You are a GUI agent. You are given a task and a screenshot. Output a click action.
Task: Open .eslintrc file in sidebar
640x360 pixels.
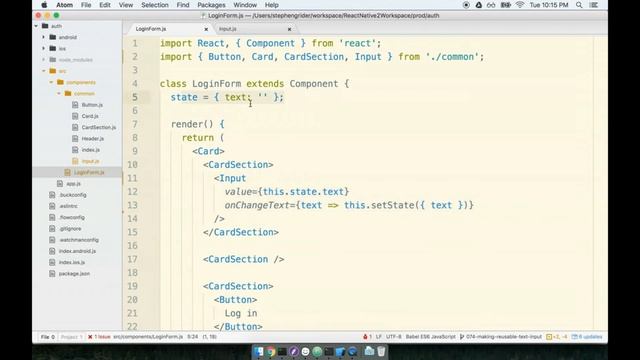tap(68, 206)
